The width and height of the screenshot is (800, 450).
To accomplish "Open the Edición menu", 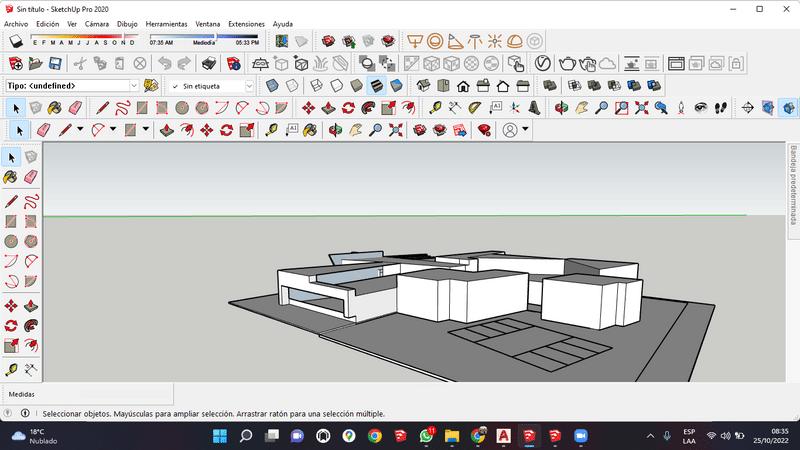I will pos(47,24).
